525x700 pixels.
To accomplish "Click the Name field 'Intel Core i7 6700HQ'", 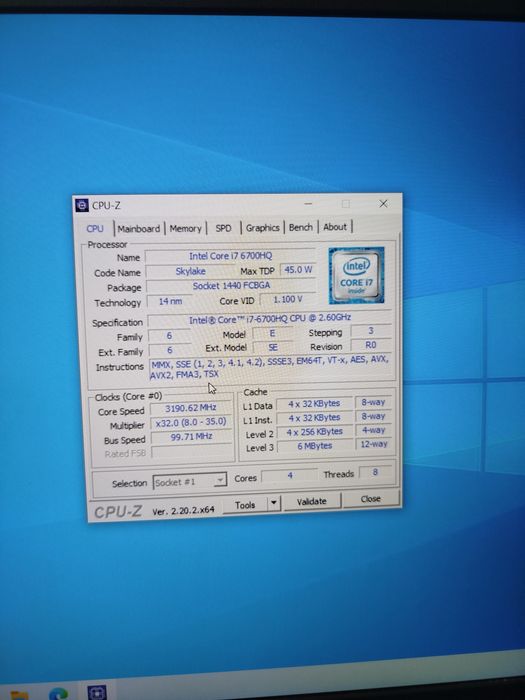I will click(x=230, y=256).
